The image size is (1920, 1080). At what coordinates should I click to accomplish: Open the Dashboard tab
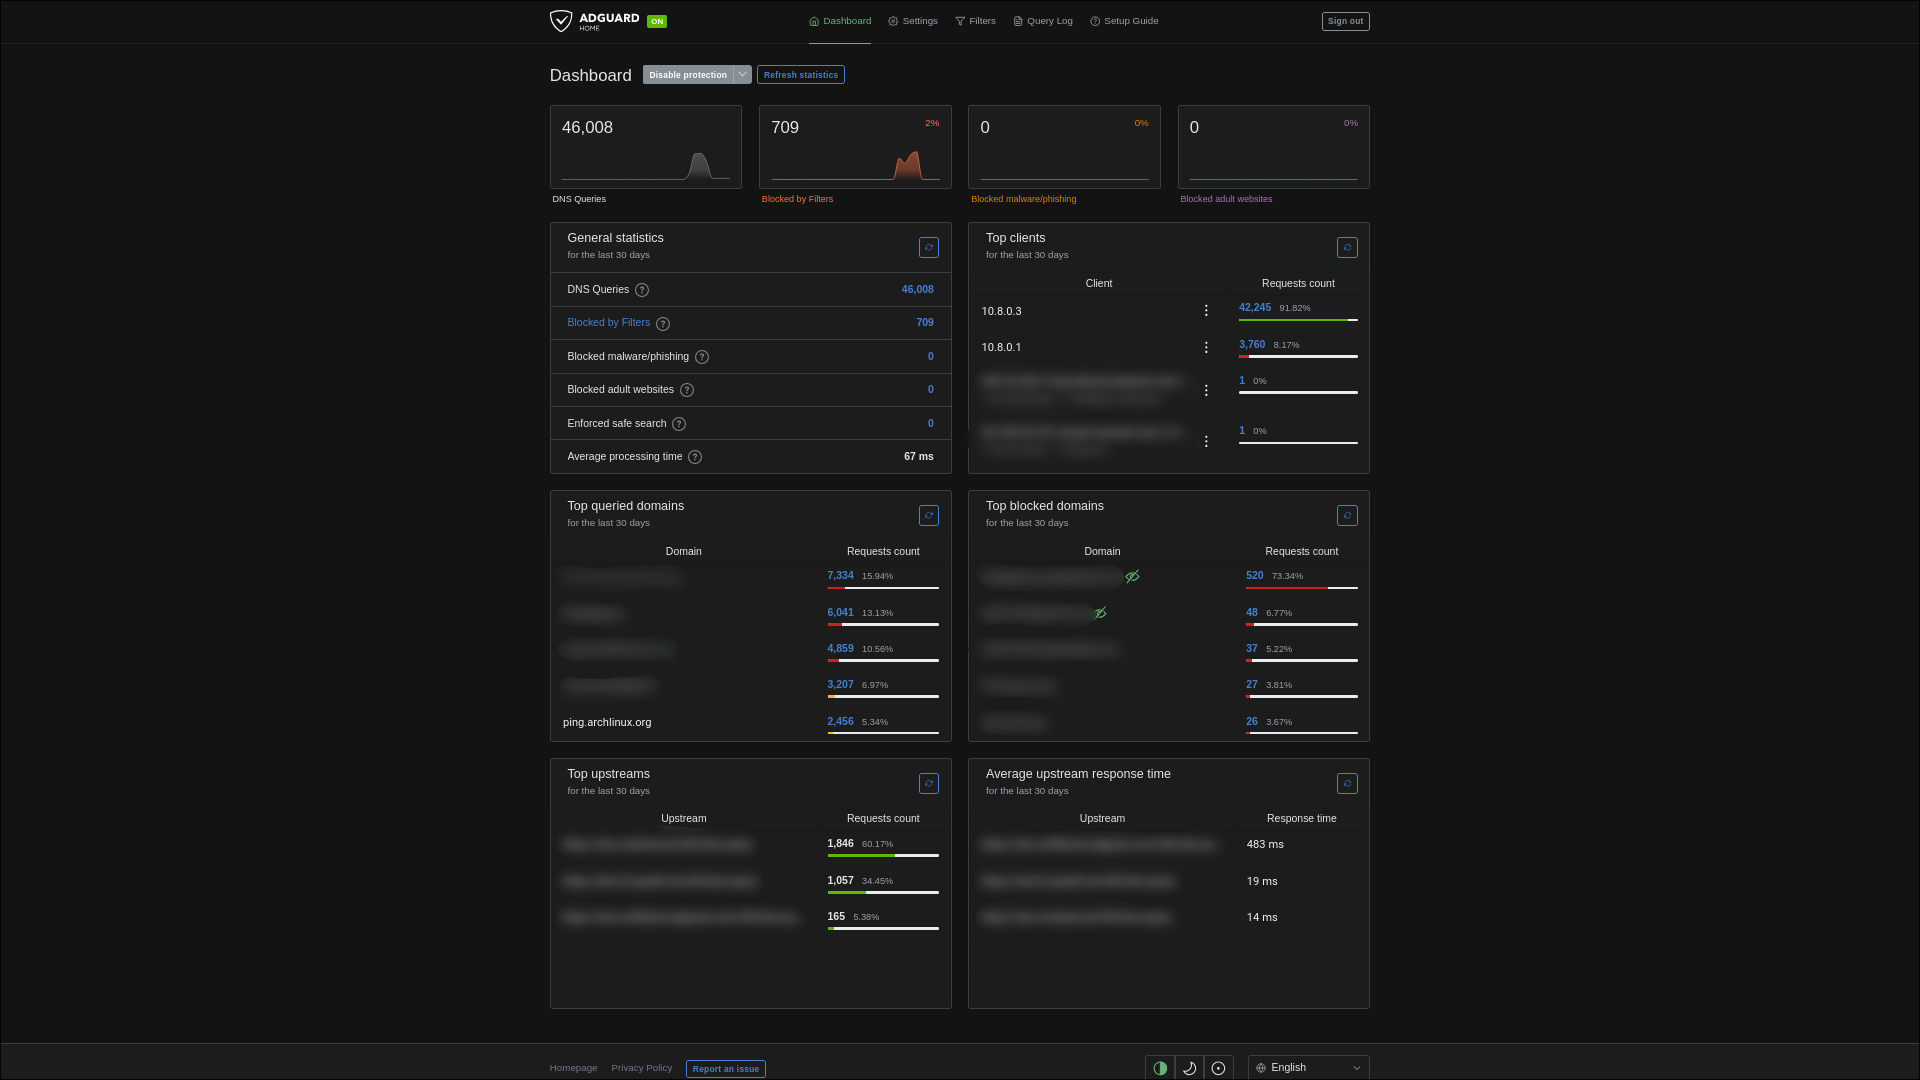pos(840,21)
